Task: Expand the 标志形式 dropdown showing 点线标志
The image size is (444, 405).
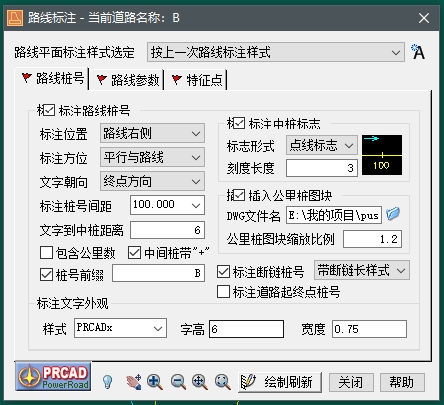Action: coord(322,145)
